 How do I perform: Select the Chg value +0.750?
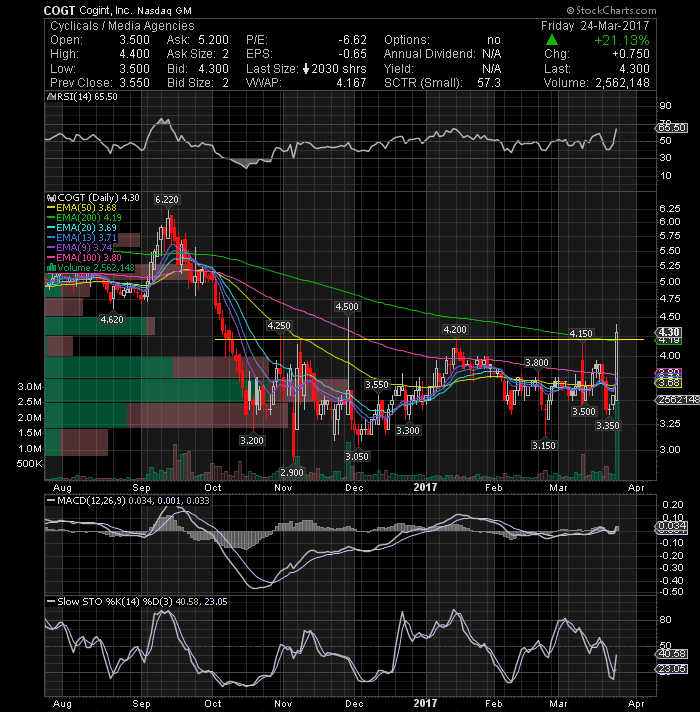631,54
